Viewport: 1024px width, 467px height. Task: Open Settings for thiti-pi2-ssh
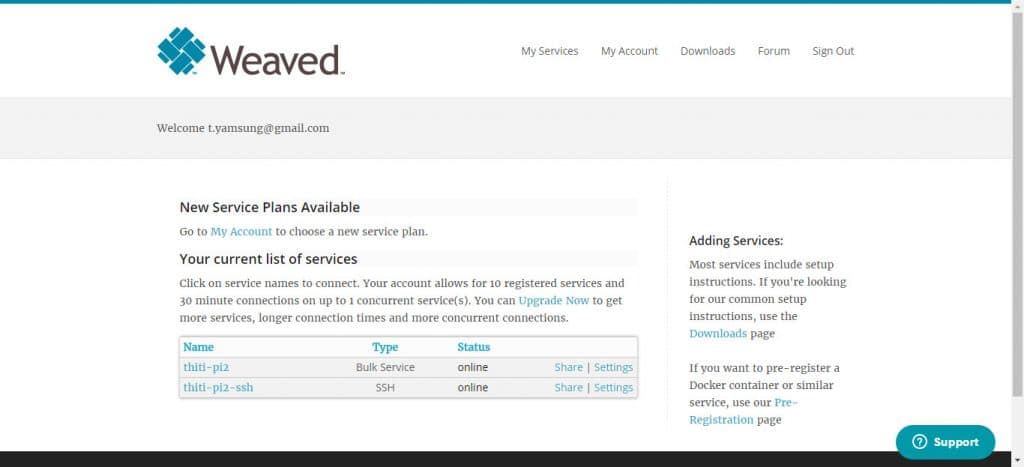(613, 387)
